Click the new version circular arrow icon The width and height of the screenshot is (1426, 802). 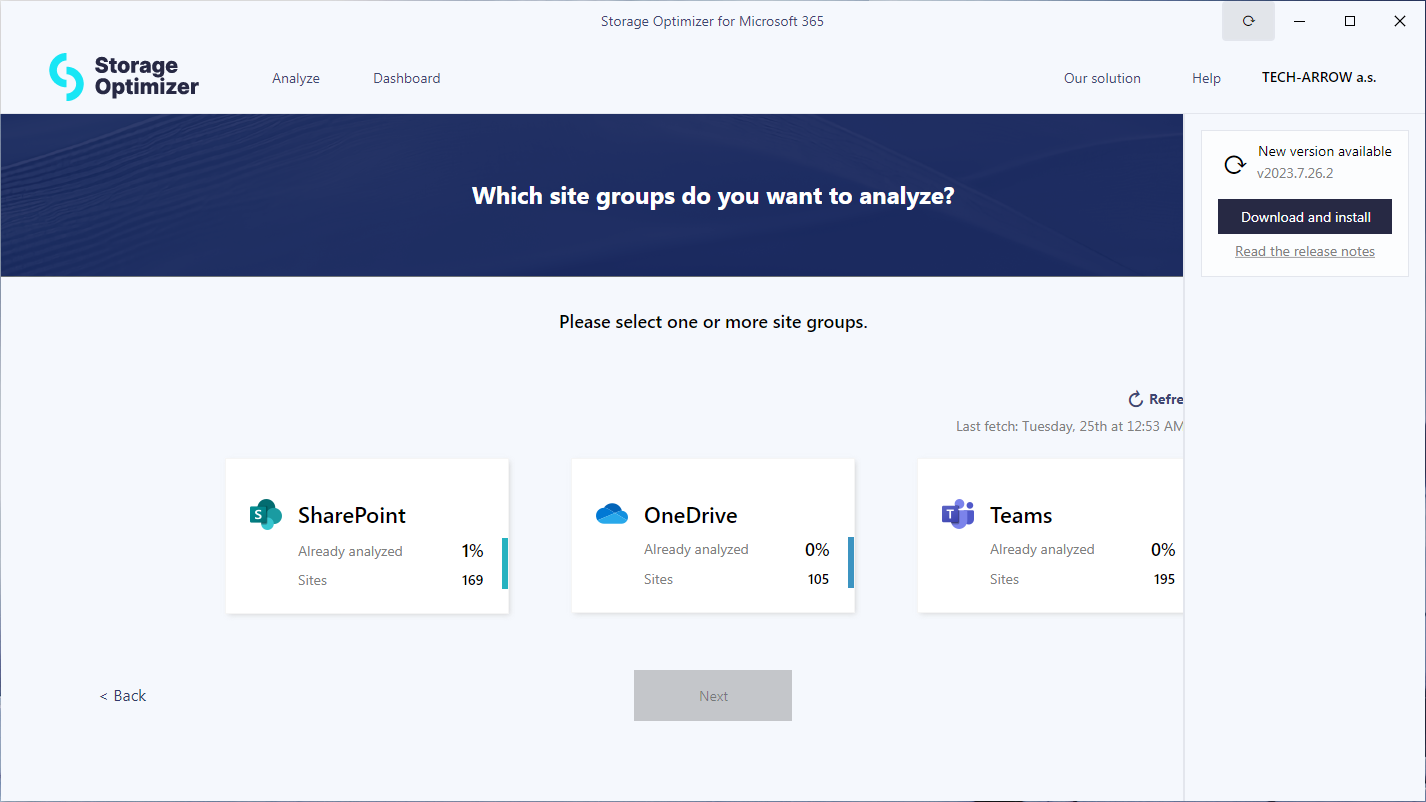(1235, 164)
